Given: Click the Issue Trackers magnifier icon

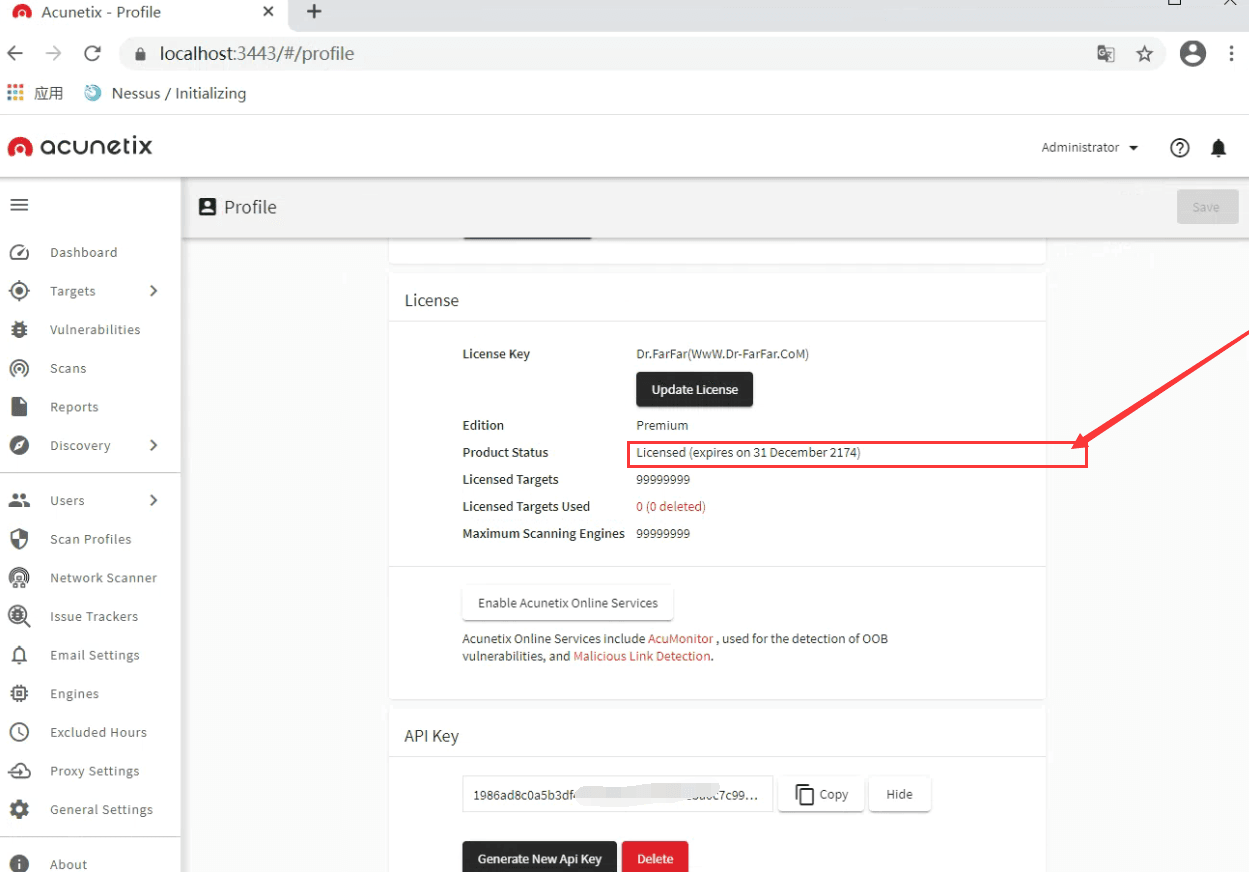Looking at the screenshot, I should click(19, 617).
